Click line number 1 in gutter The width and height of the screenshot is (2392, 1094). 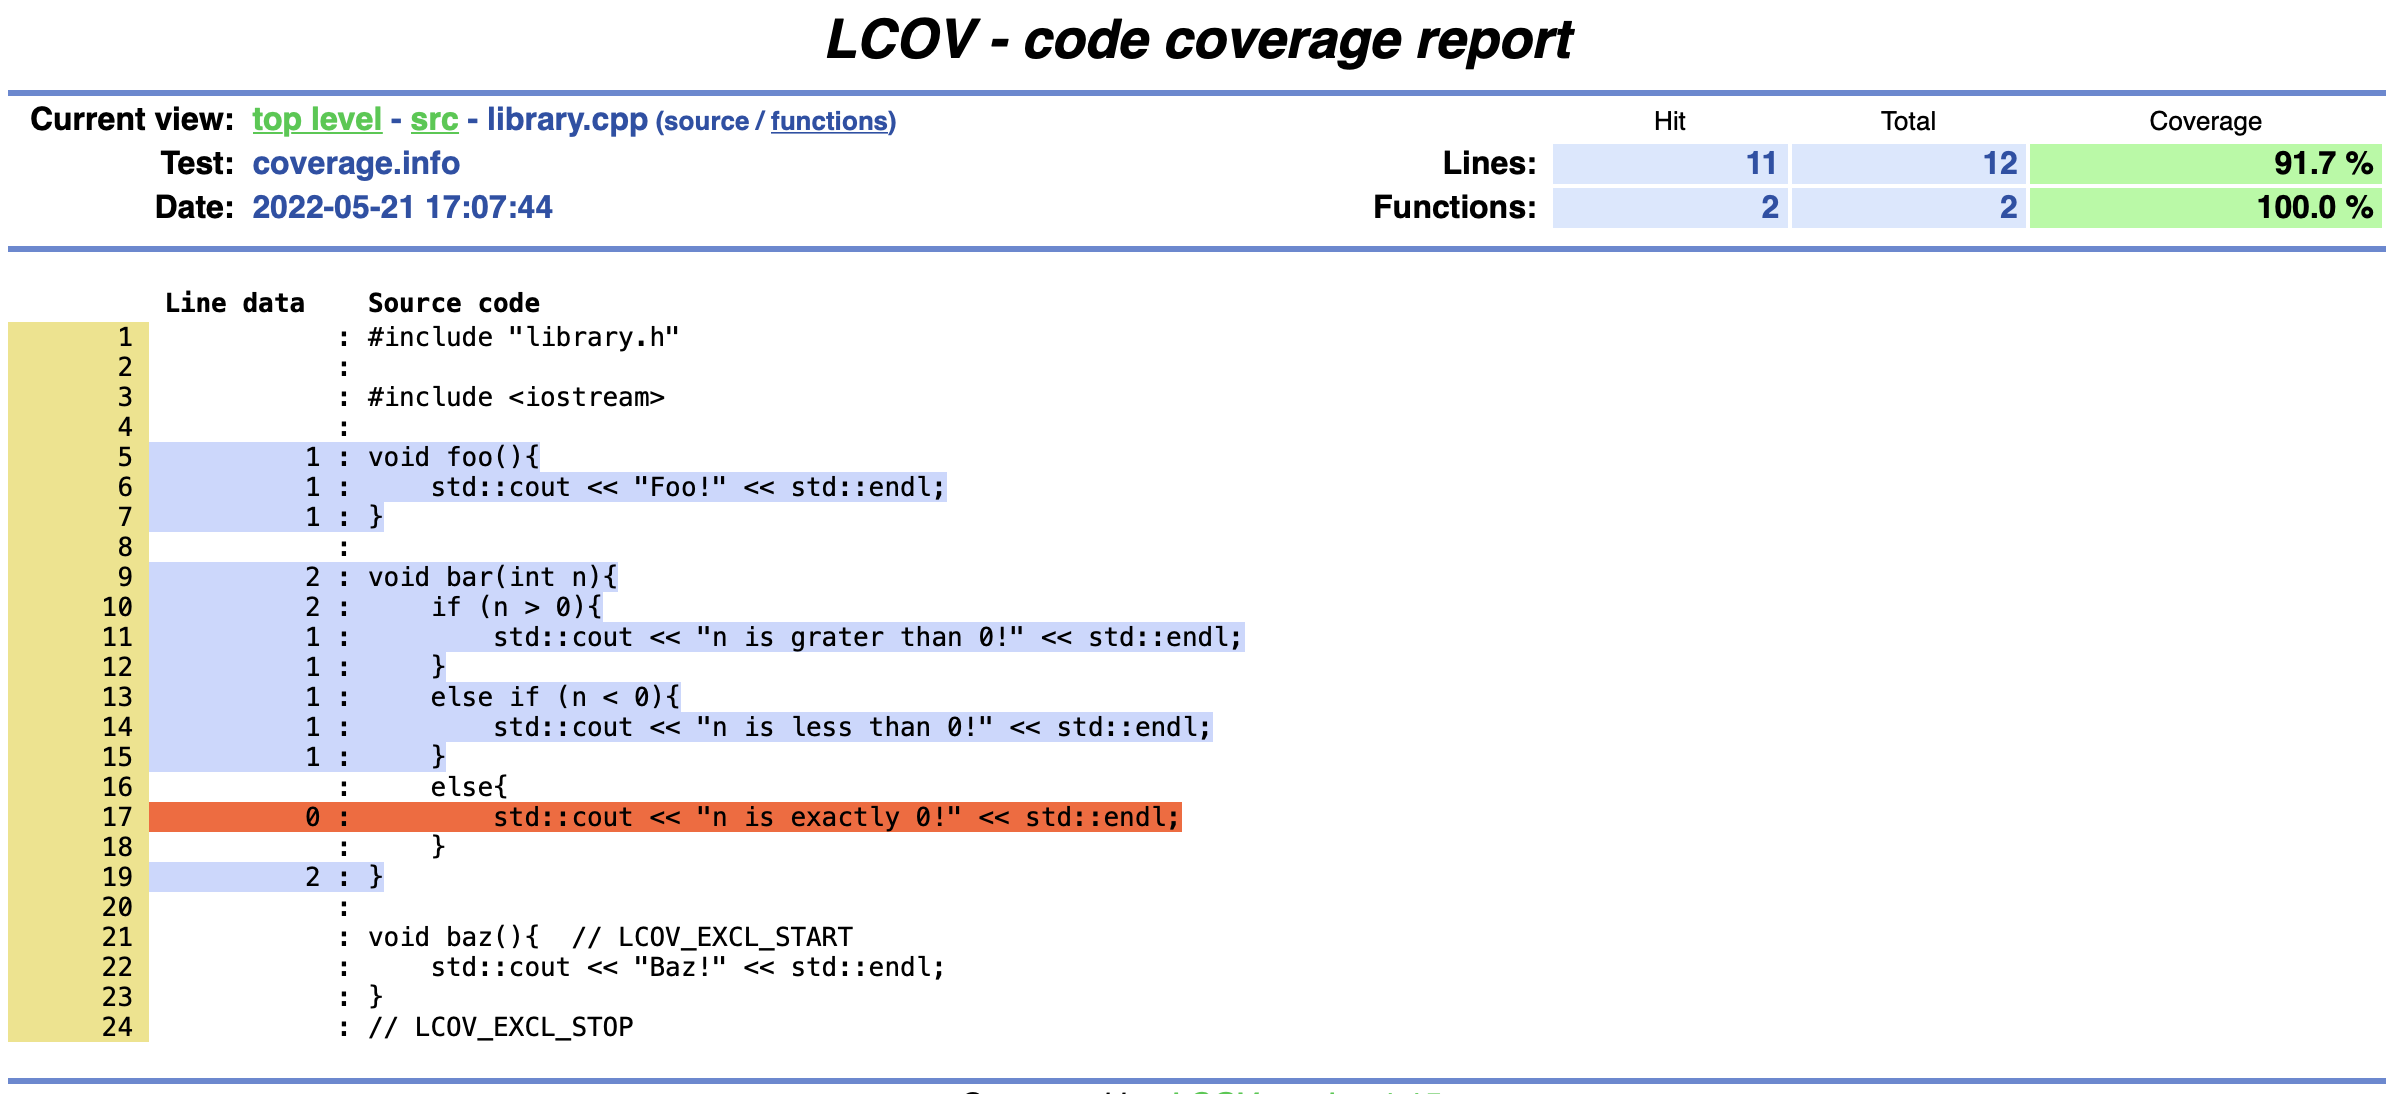point(125,338)
